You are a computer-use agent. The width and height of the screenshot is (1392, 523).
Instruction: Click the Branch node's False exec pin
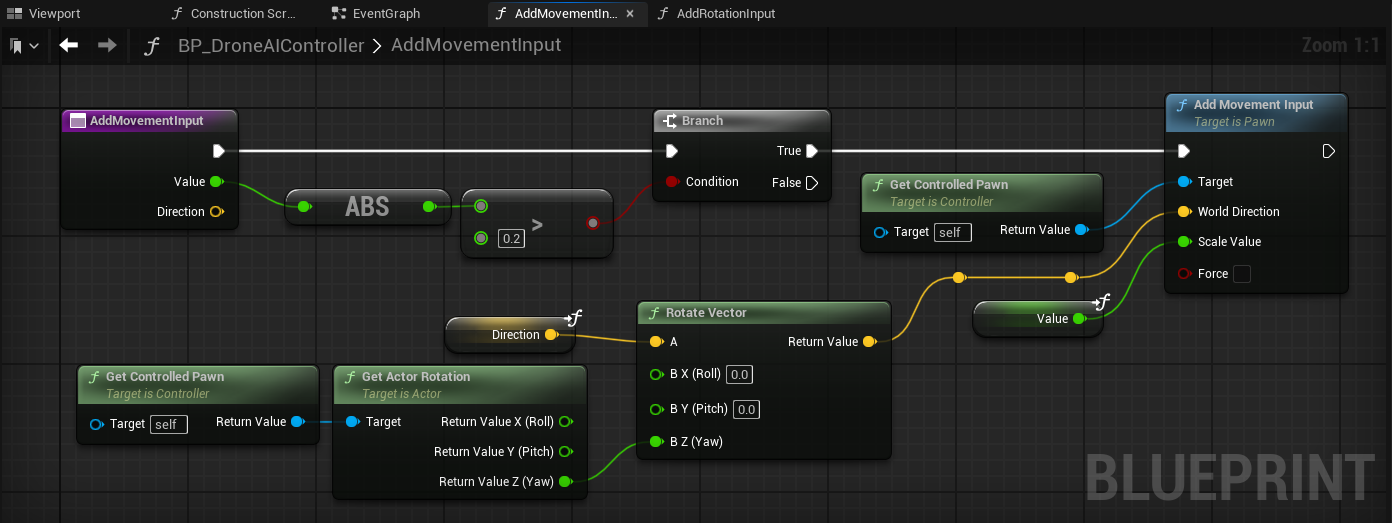pyautogui.click(x=812, y=182)
